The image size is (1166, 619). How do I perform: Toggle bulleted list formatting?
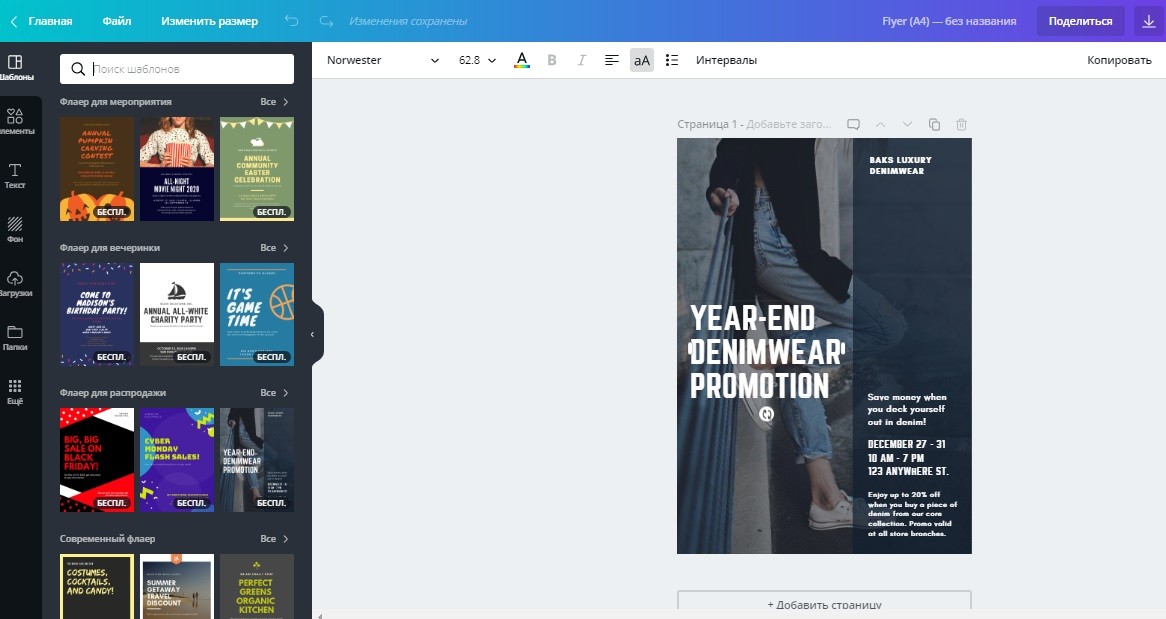coord(671,60)
